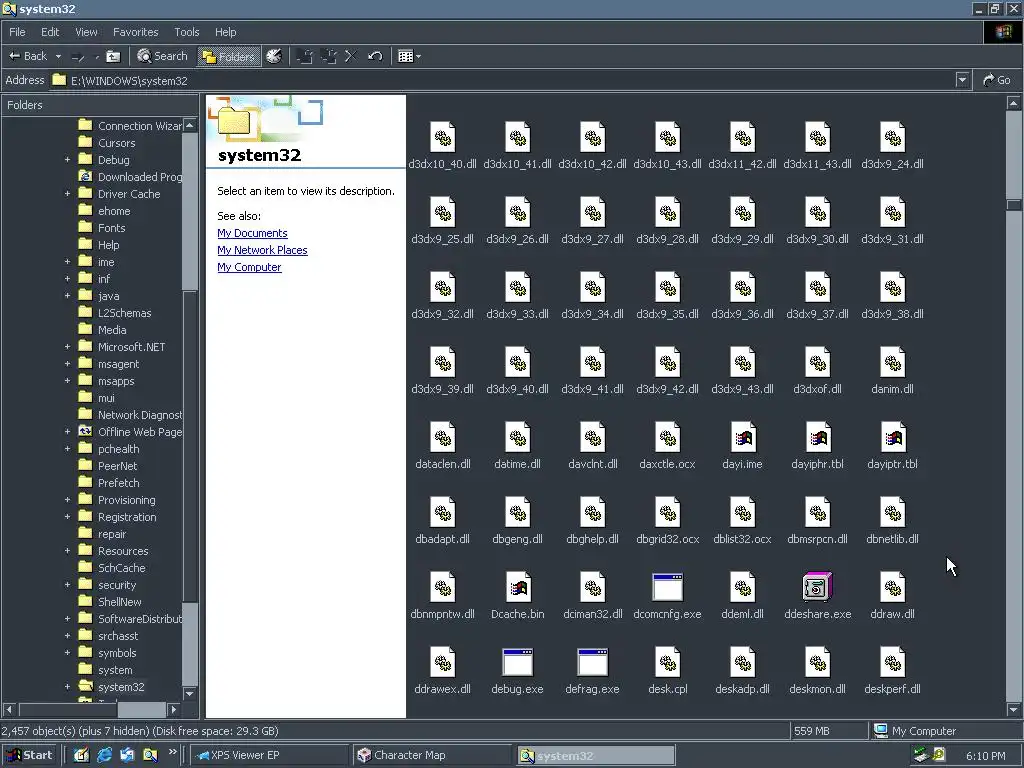Go up one folder level

point(113,57)
